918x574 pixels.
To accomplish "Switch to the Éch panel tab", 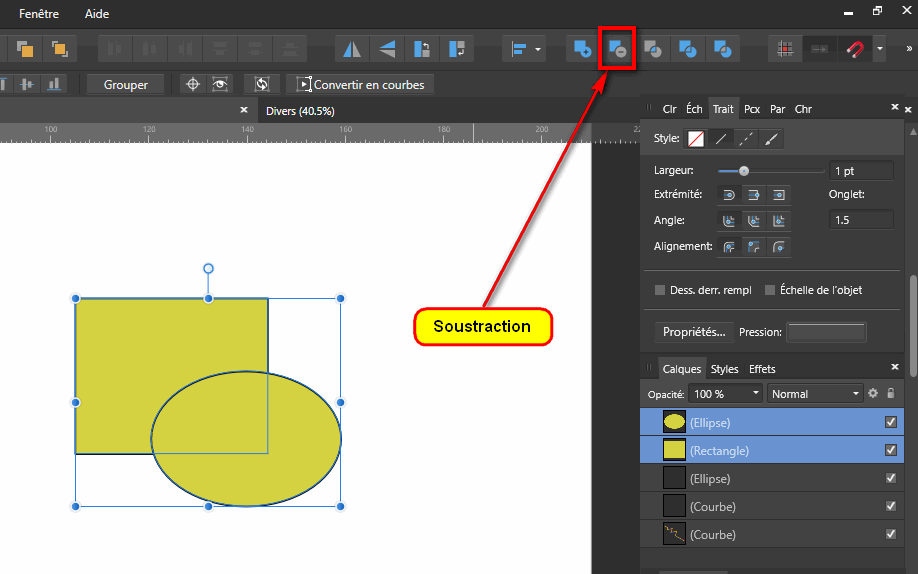I will coord(694,109).
